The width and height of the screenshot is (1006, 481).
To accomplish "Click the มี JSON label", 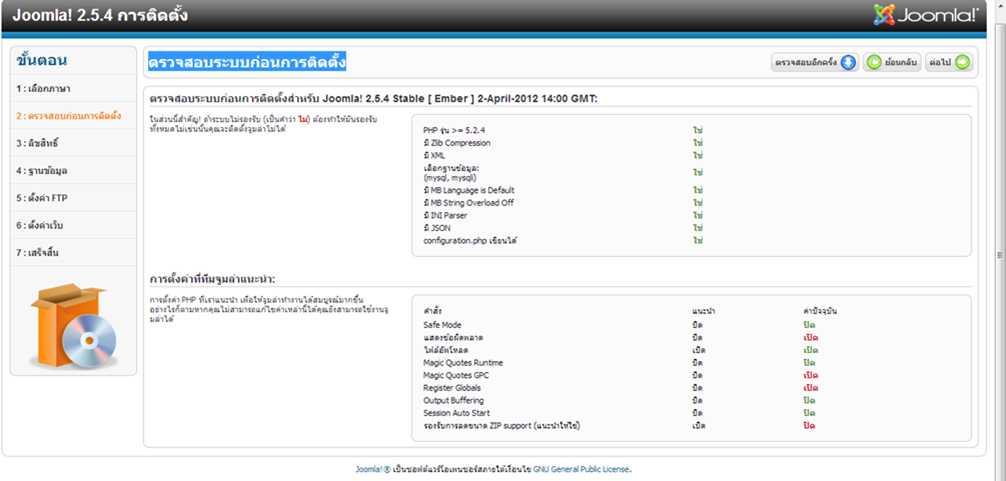I will tap(437, 228).
